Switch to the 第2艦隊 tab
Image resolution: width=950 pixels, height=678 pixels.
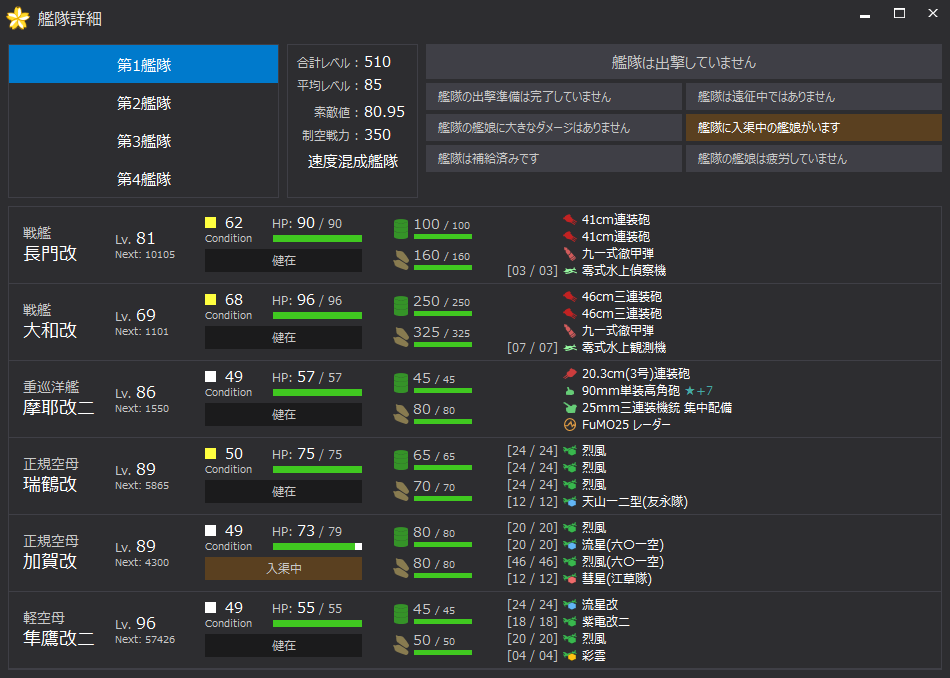tap(144, 103)
